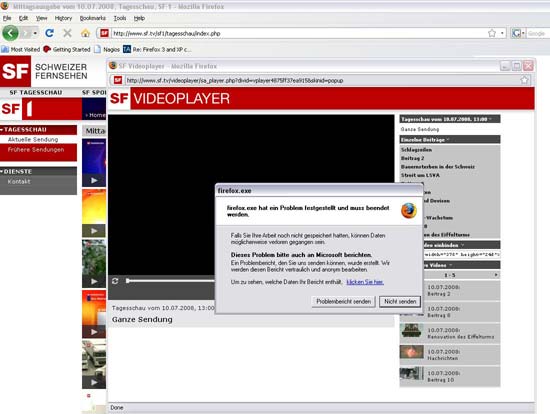Open the Renovation des Eiffelturms video item
This screenshot has width=550, height=414.
[450, 333]
